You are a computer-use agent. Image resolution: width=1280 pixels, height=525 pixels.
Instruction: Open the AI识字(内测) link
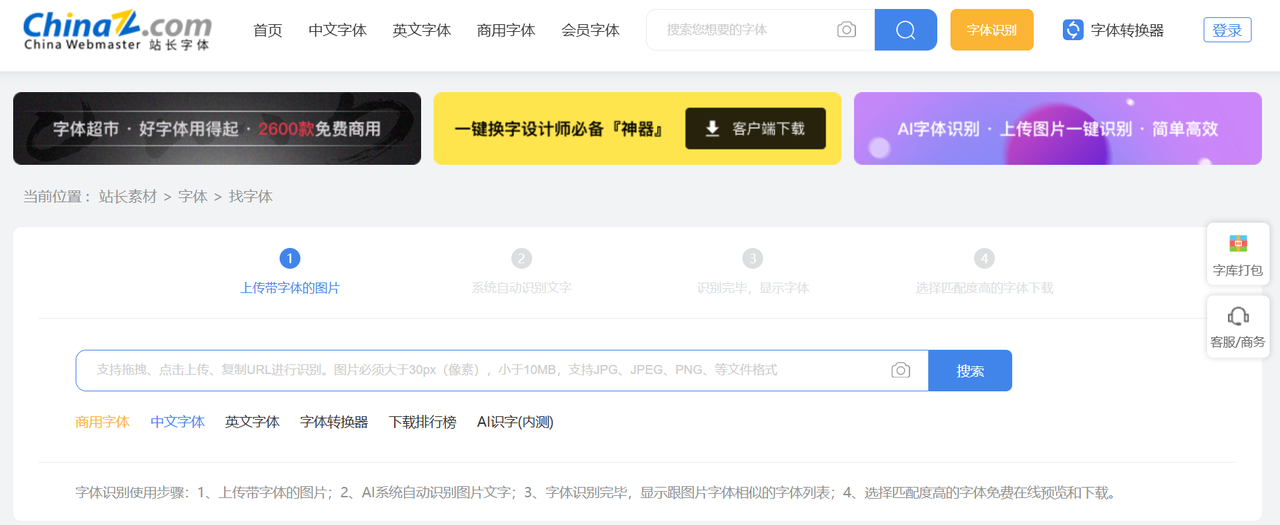click(515, 422)
